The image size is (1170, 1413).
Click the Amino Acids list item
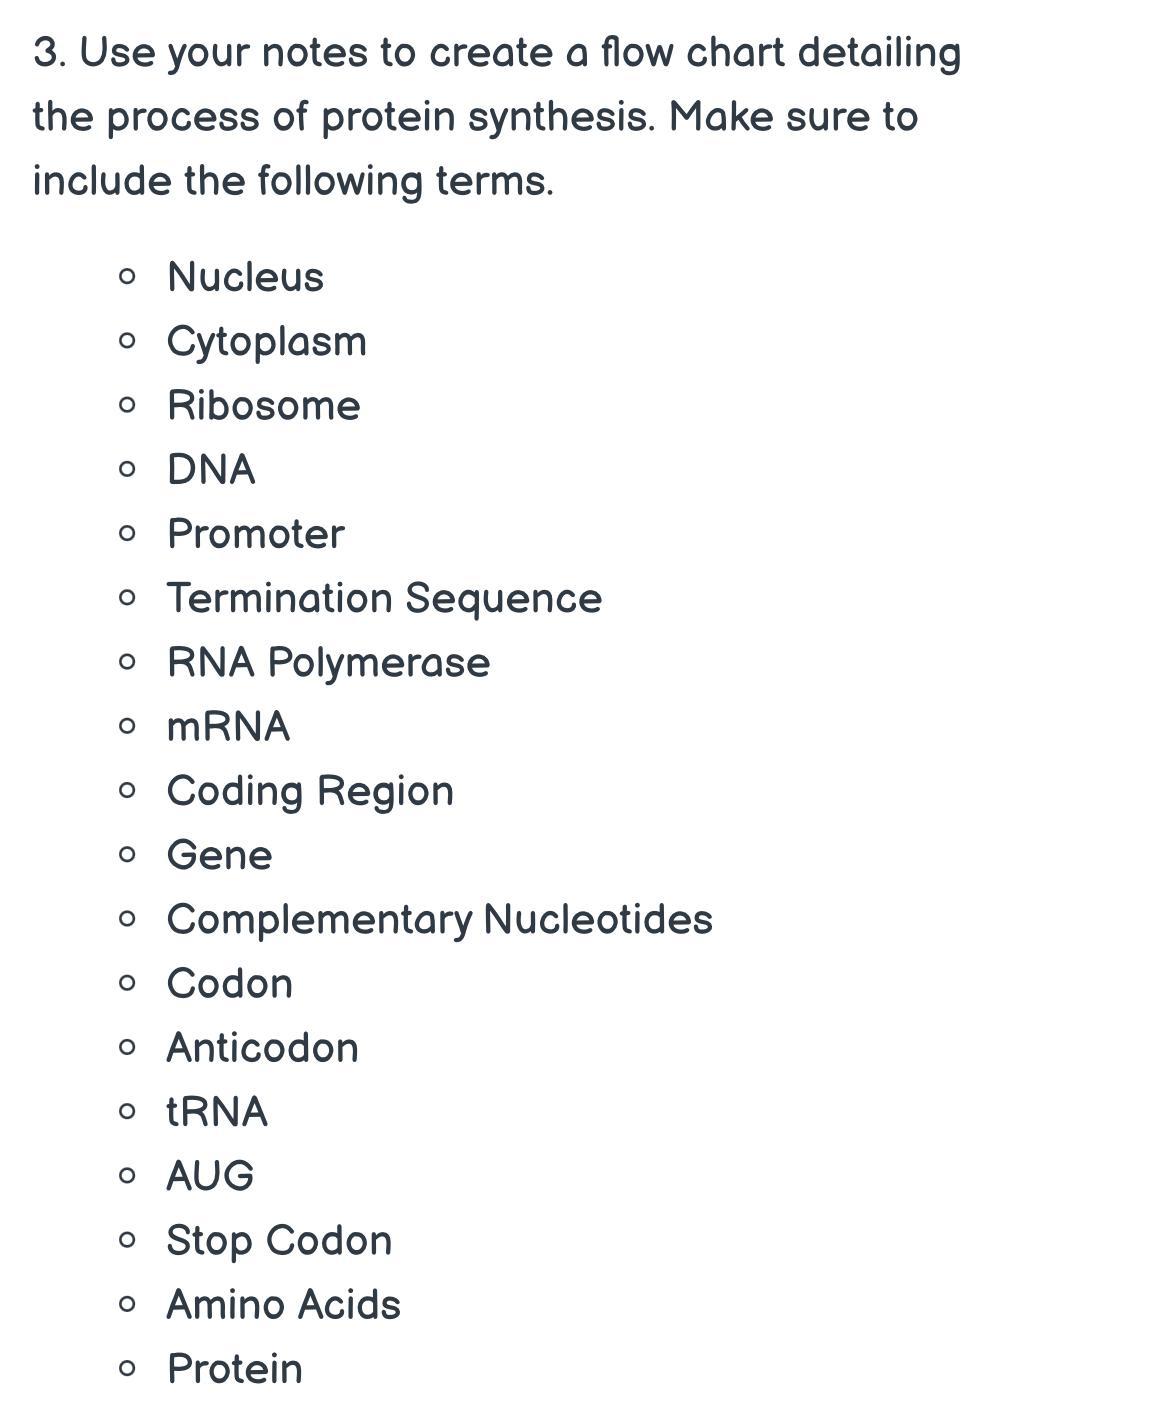(x=283, y=1305)
